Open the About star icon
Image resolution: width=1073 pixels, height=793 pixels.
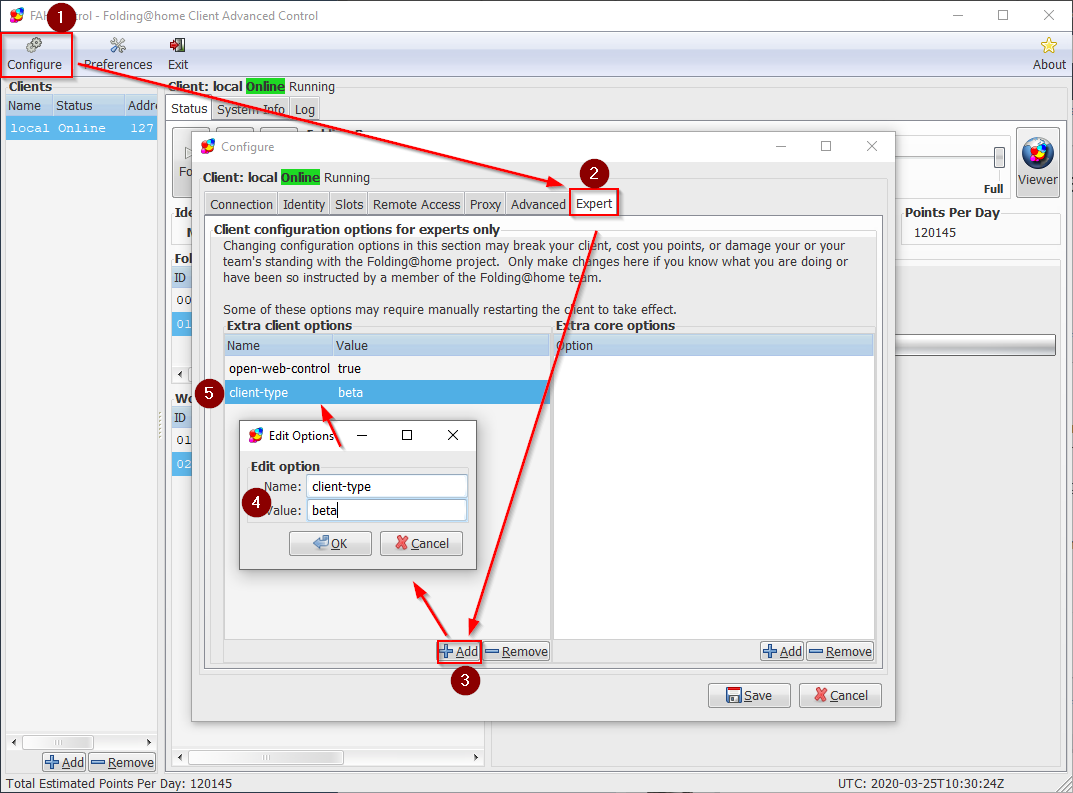1049,54
